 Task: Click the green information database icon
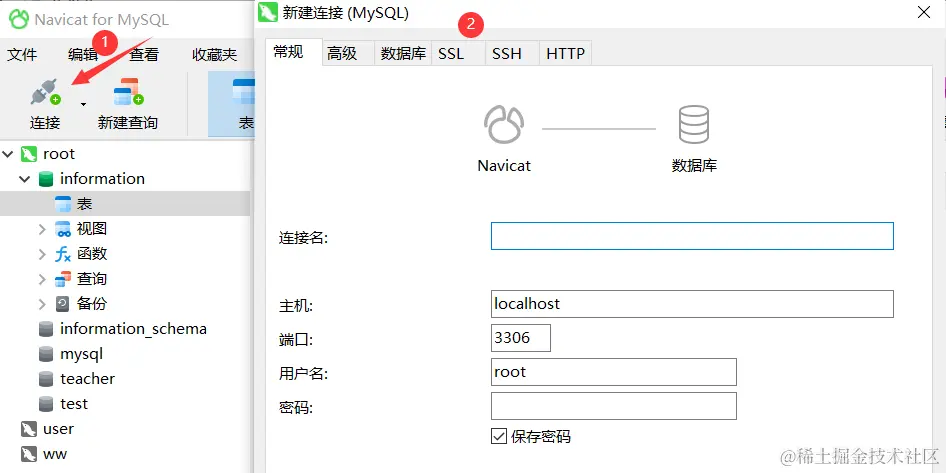45,179
